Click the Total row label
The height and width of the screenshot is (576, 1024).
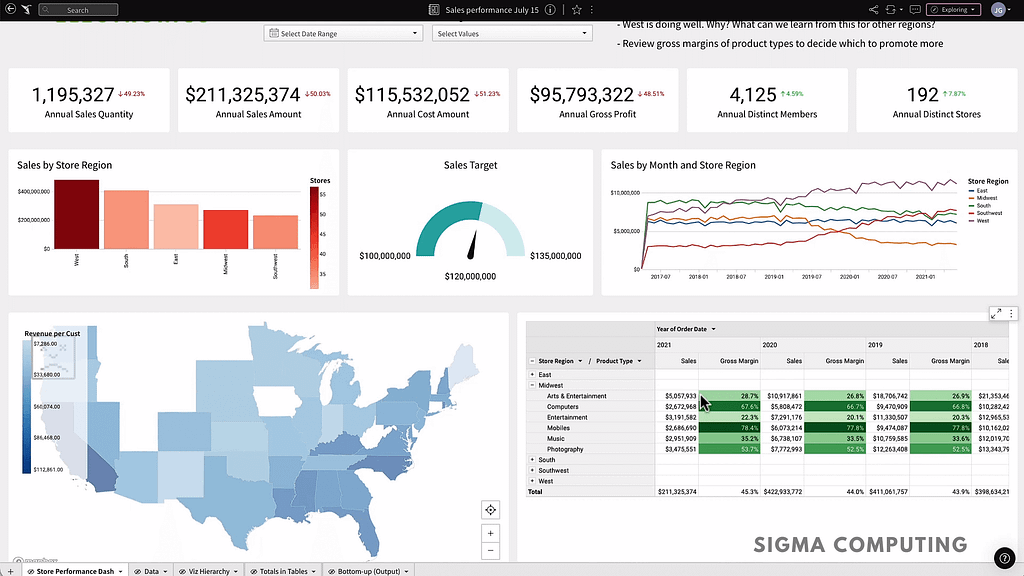535,492
